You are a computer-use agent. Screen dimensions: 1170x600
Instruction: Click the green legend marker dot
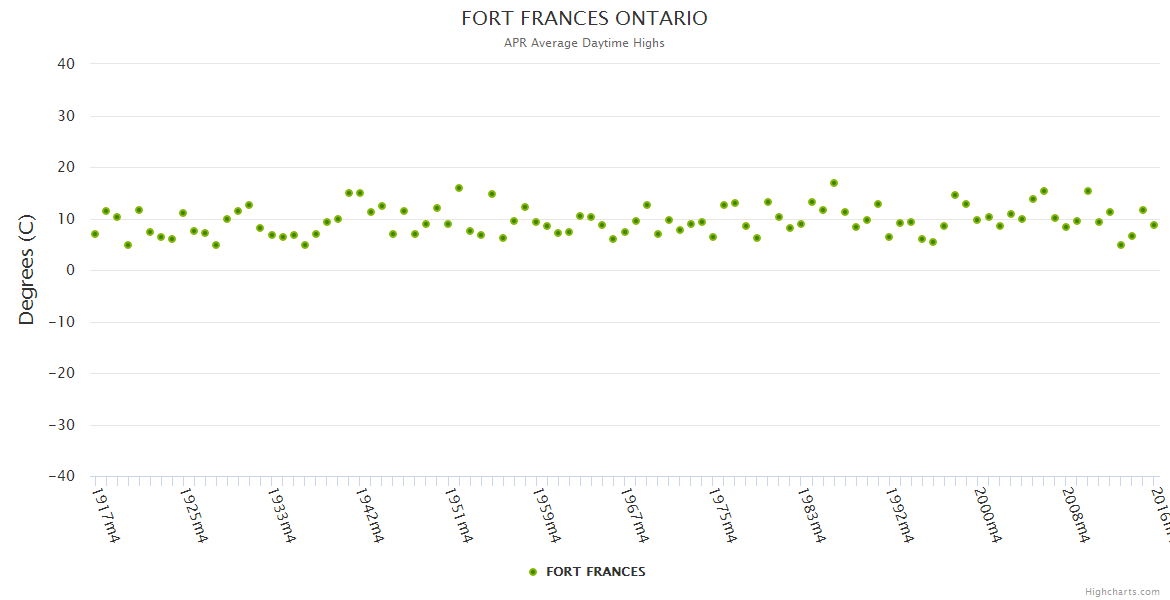(x=533, y=572)
